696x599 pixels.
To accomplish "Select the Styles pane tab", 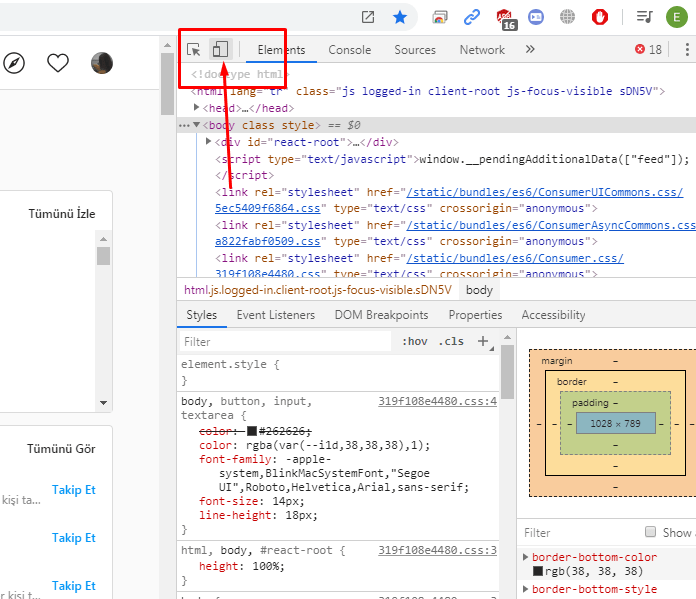I will [202, 315].
